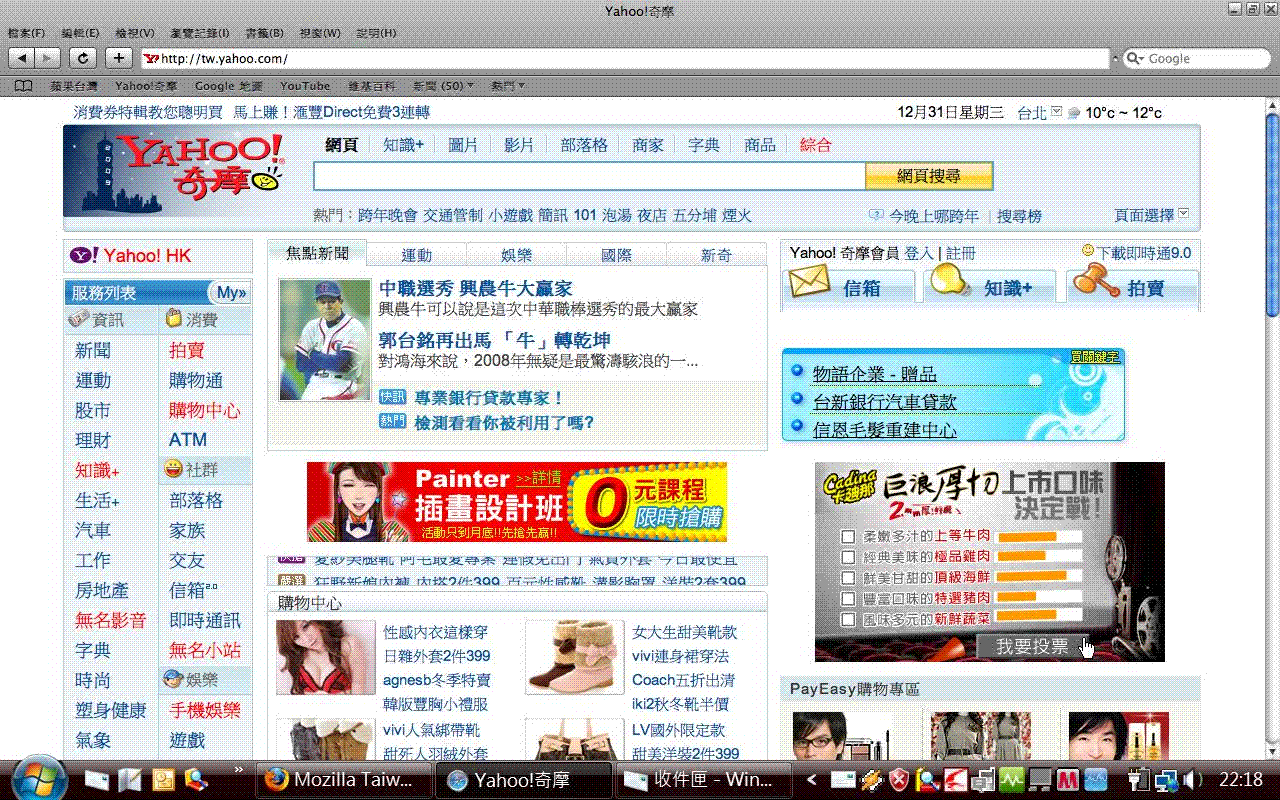Open the YouTube bookmark
1280x800 pixels.
point(305,86)
